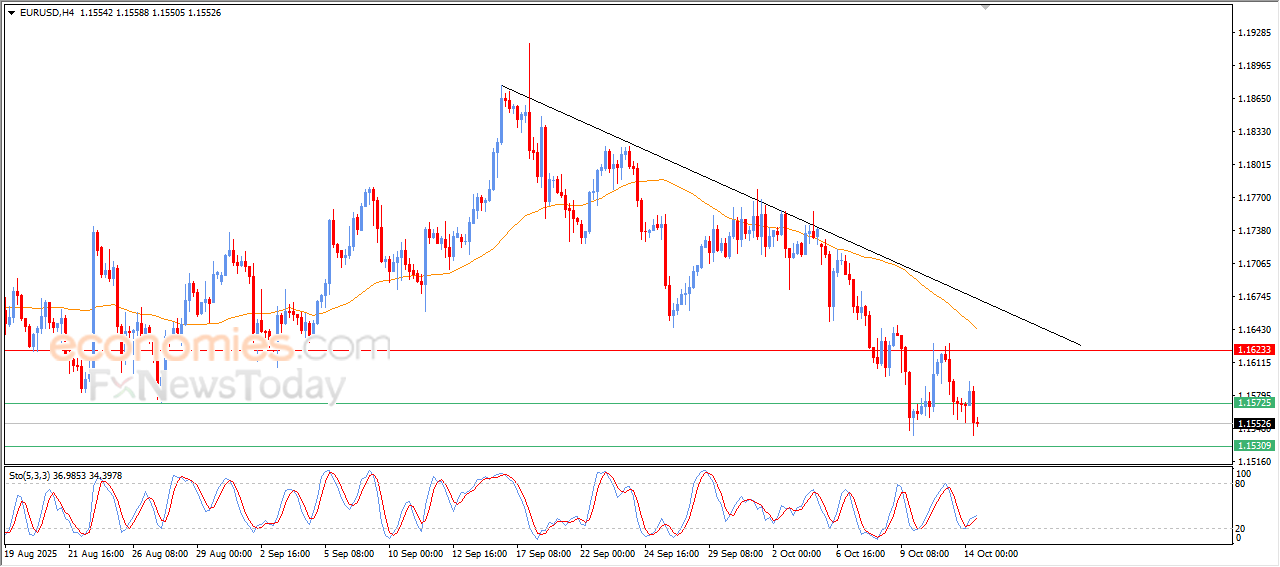The image size is (1280, 567).
Task: Click the 2 Sep 16:00 time label
Action: click(x=286, y=553)
